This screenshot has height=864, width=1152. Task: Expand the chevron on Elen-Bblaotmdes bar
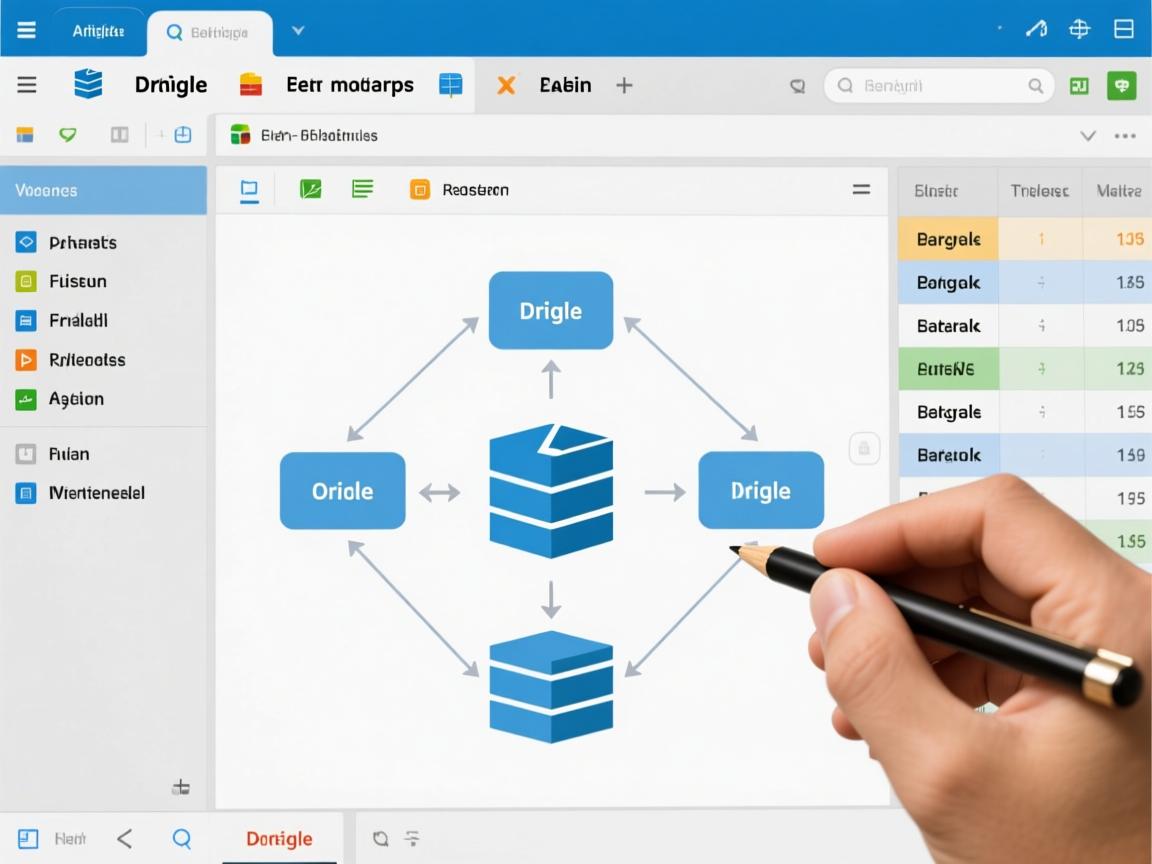(1088, 135)
